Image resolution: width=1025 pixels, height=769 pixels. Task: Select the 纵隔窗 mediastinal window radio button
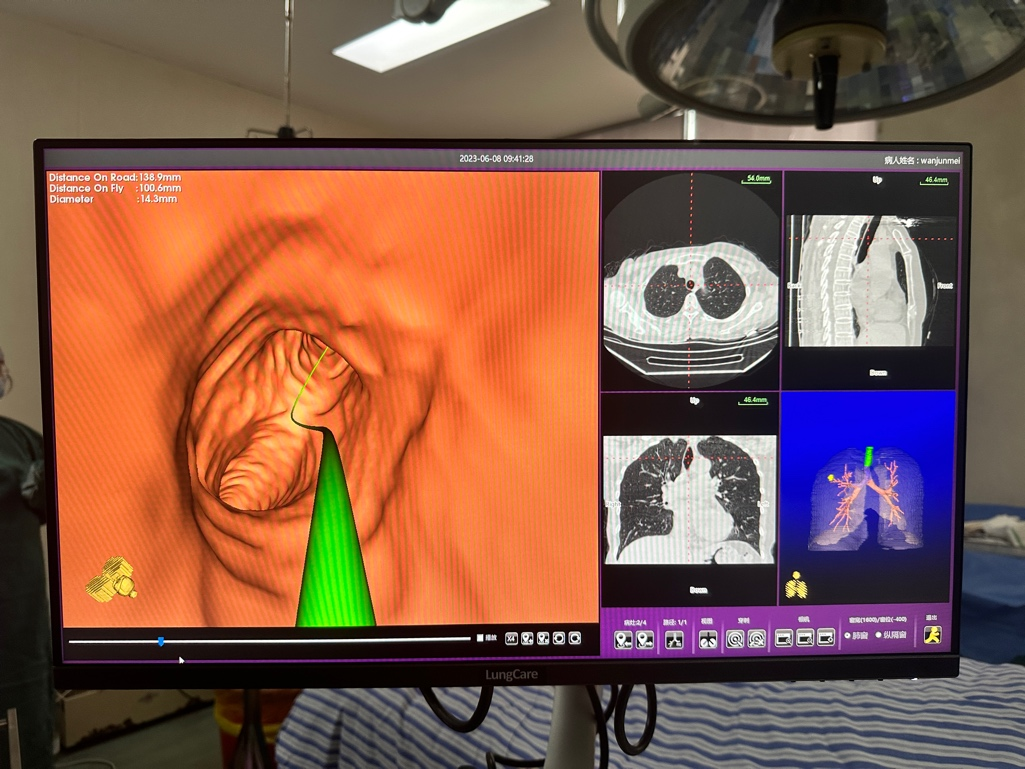coord(880,635)
